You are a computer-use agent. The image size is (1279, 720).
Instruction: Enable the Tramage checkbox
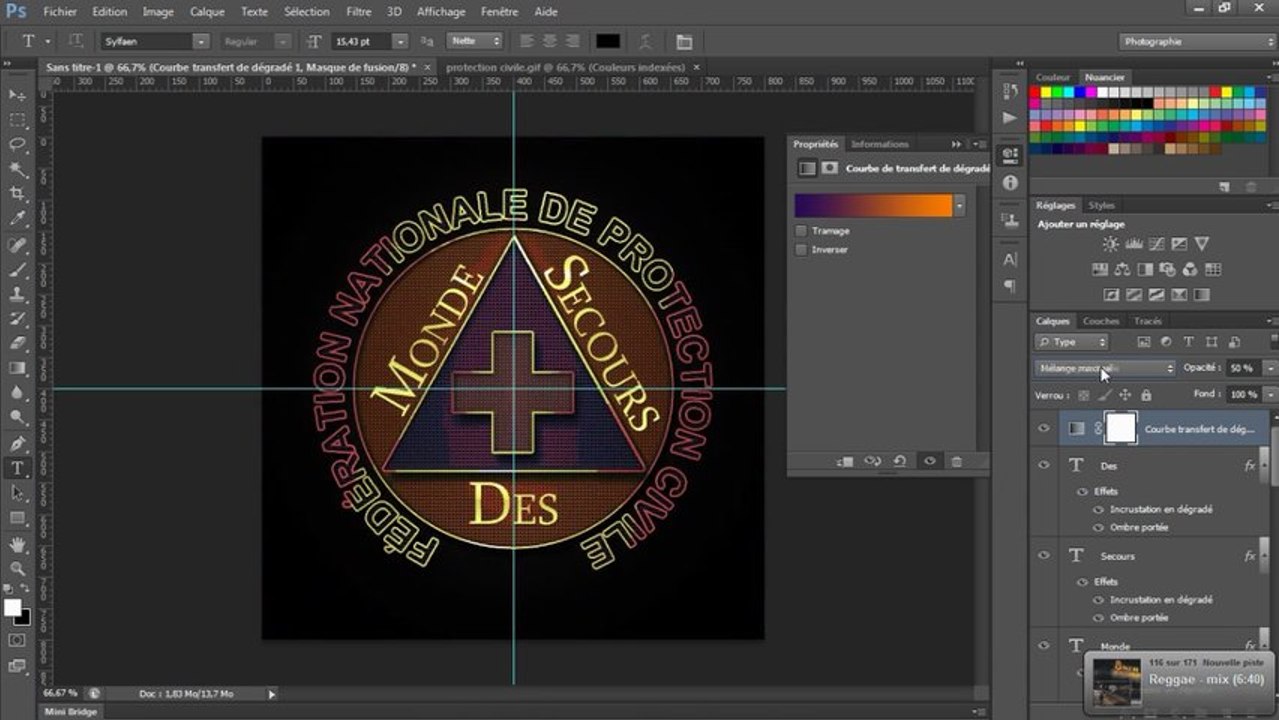click(x=801, y=231)
